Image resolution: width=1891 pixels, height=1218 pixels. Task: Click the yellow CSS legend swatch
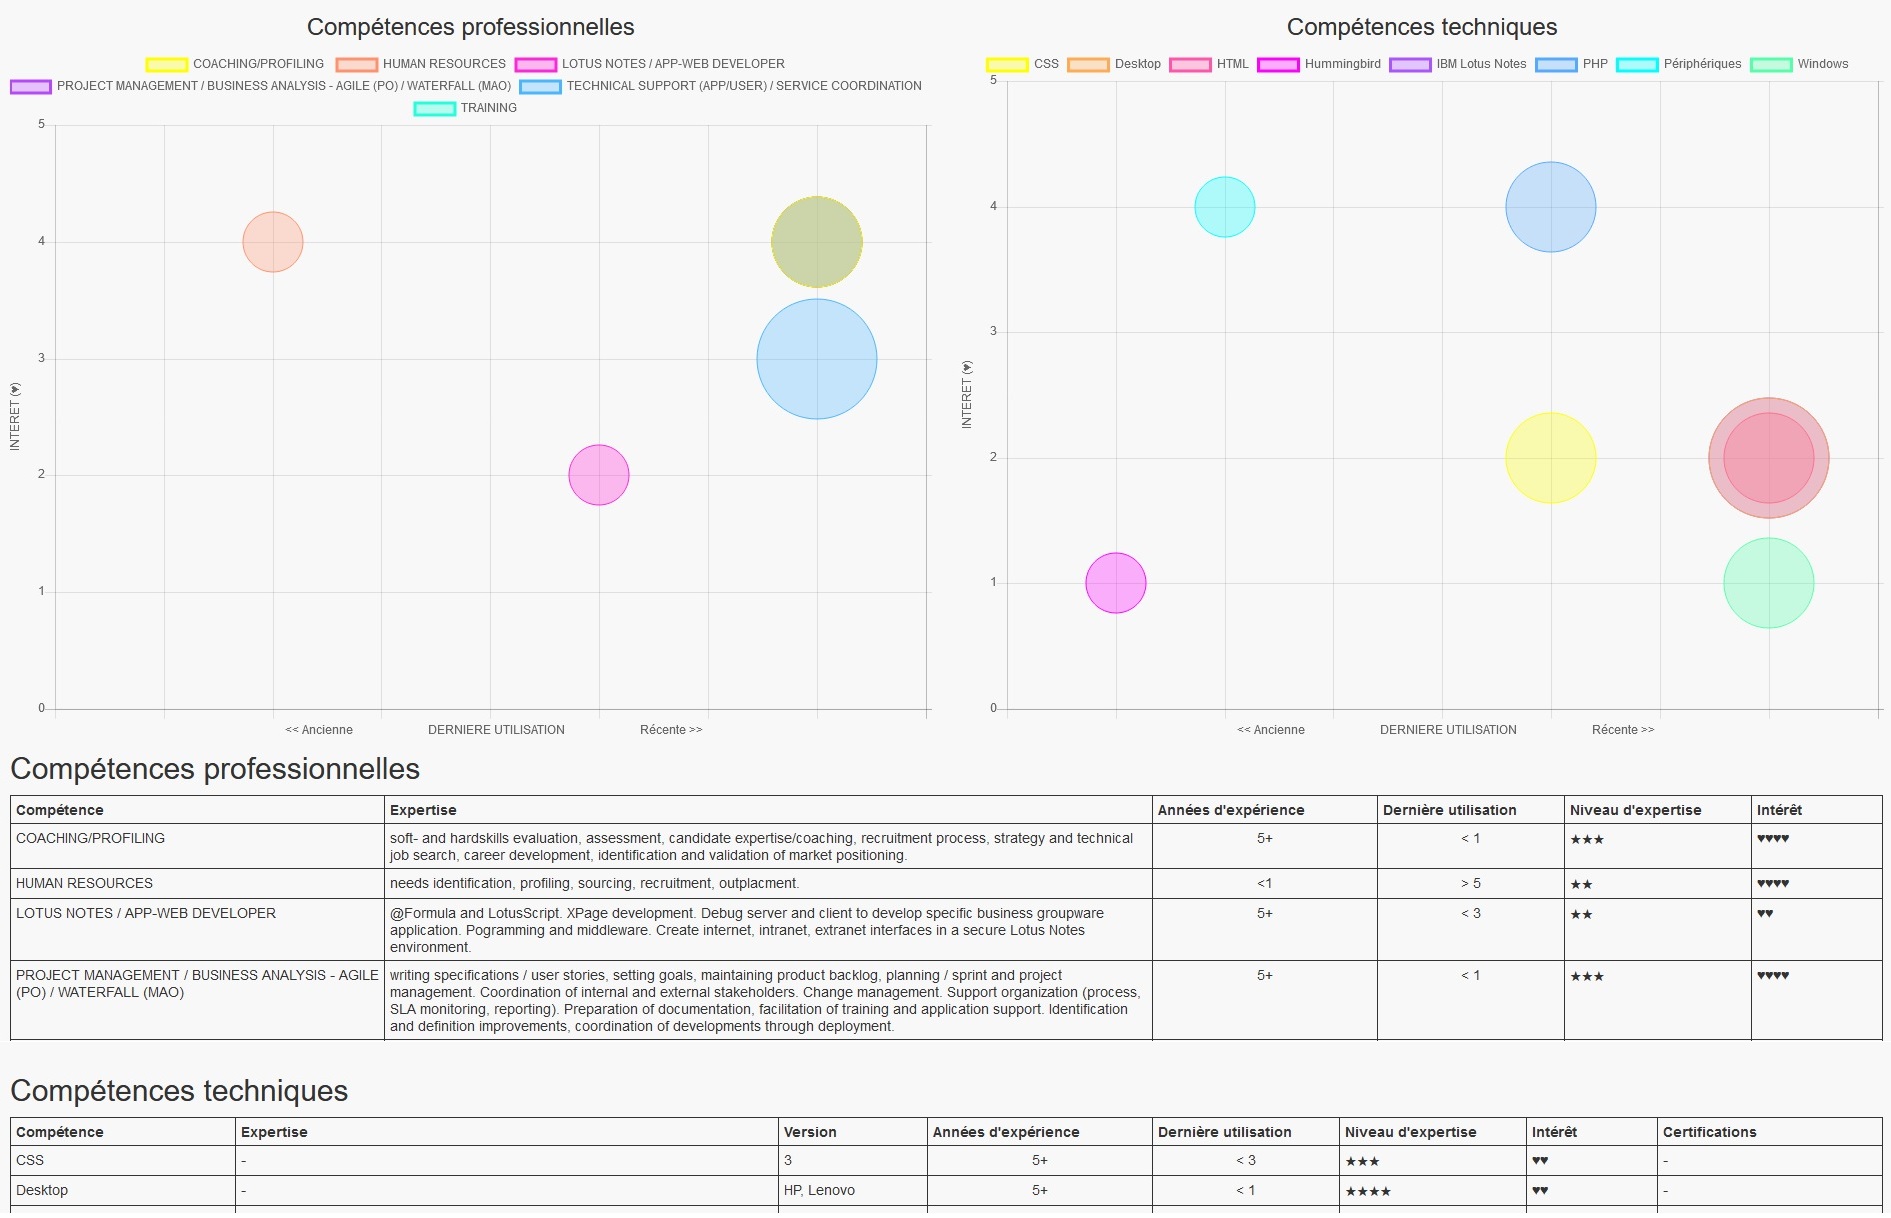tap(1007, 65)
